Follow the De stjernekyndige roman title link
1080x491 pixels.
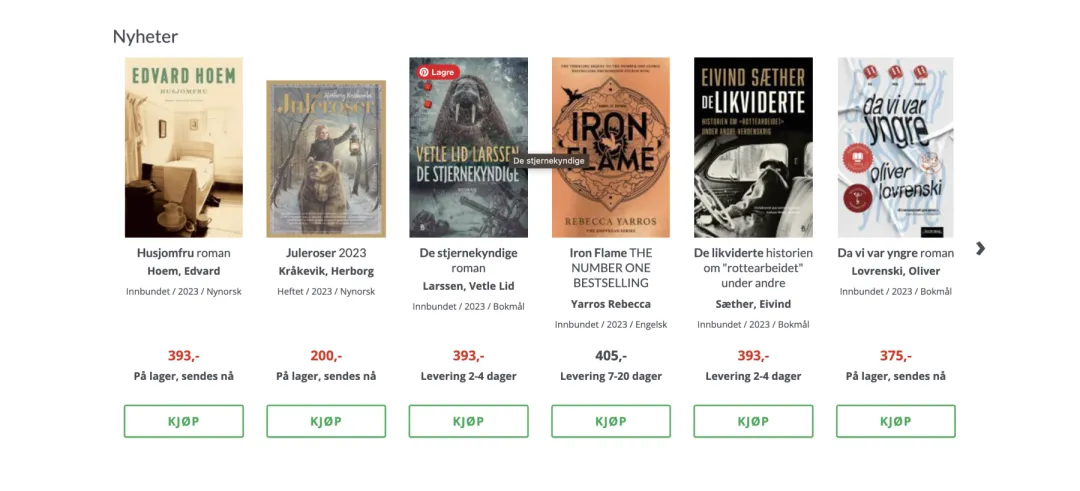tap(468, 260)
